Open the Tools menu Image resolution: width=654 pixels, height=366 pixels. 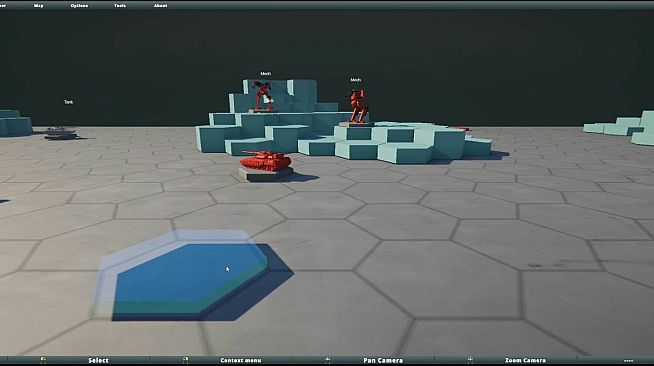click(120, 5)
